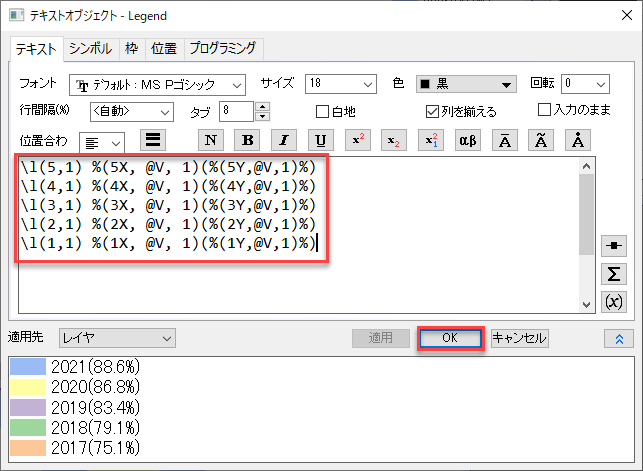Screen dimensions: 643x471
Task: Click the 適用 apply button
Action: click(381, 338)
